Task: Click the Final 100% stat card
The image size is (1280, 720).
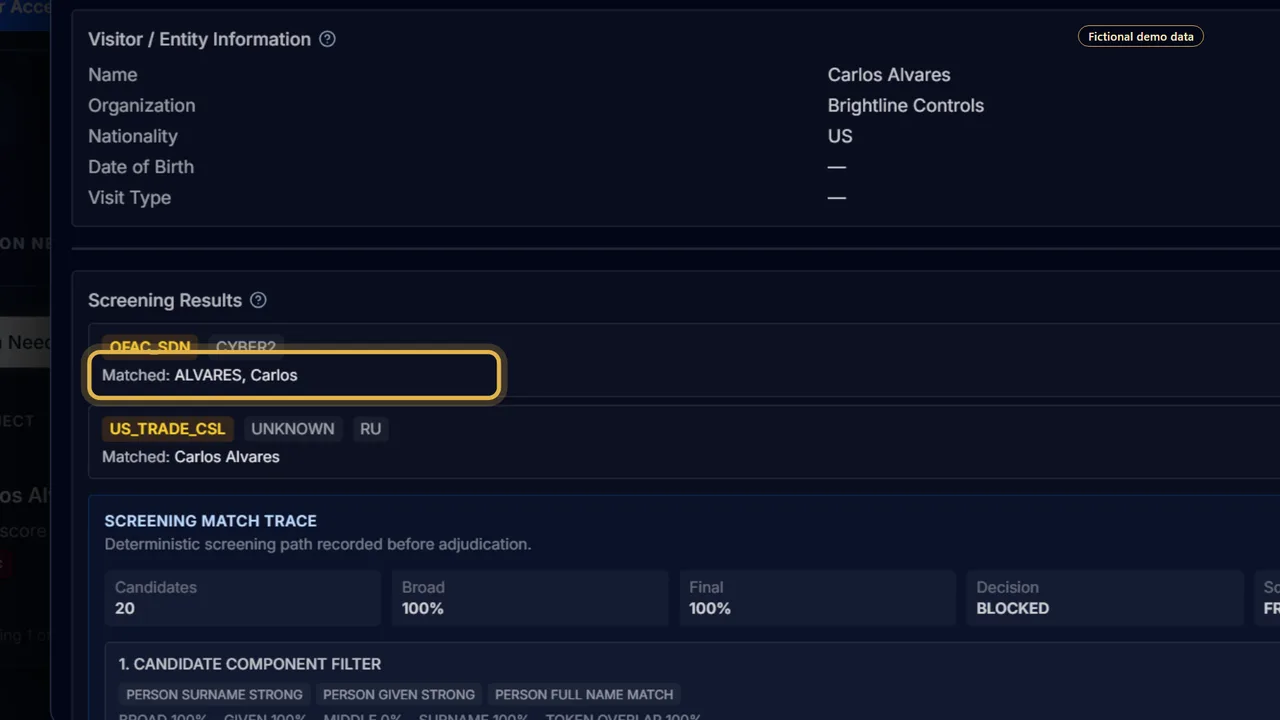Action: click(817, 598)
